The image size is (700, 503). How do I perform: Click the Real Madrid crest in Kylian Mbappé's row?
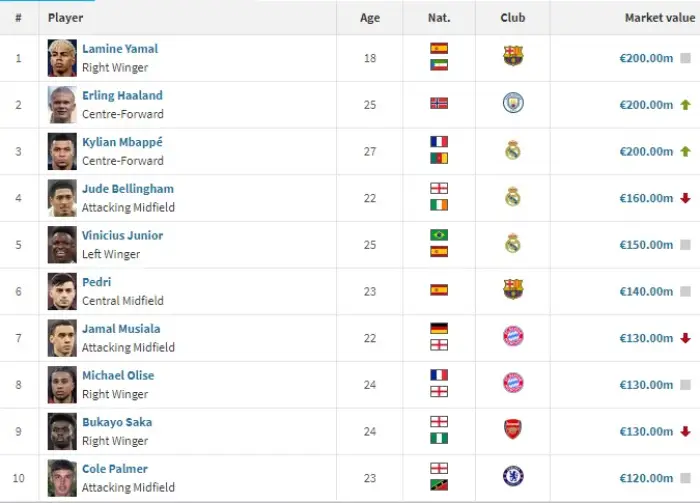point(513,150)
